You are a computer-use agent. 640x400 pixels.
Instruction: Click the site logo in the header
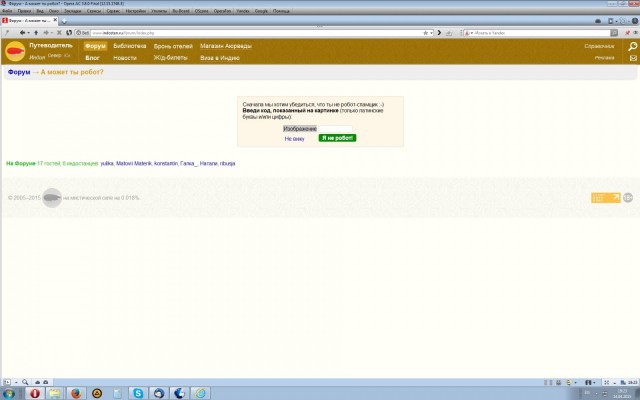pyautogui.click(x=15, y=51)
